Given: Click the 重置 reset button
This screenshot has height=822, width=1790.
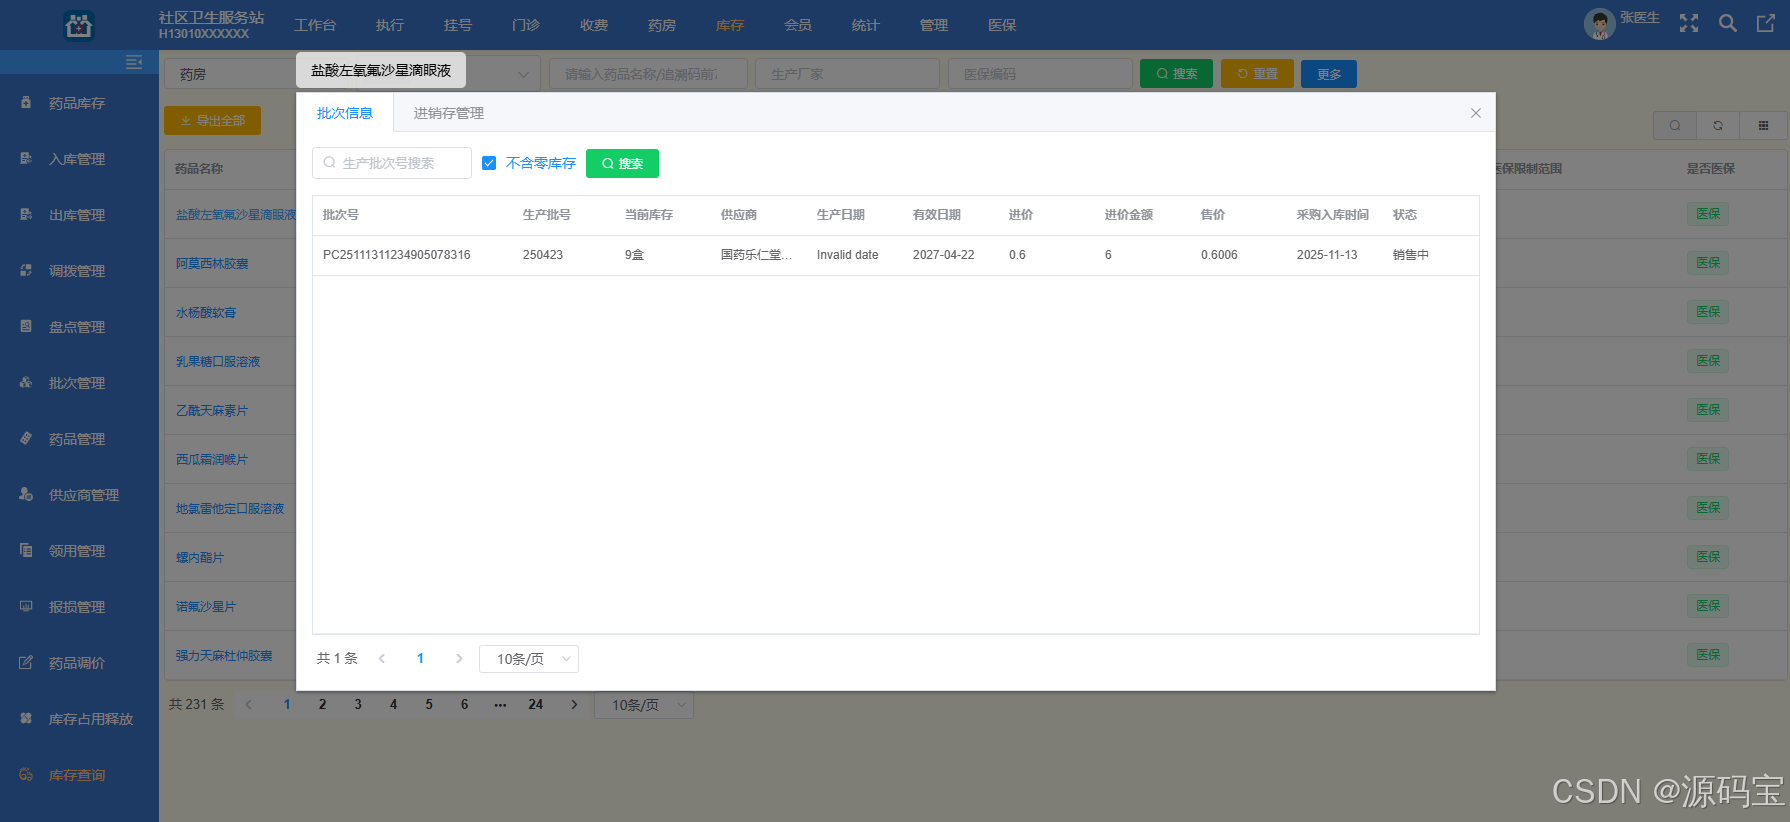Looking at the screenshot, I should point(1257,74).
